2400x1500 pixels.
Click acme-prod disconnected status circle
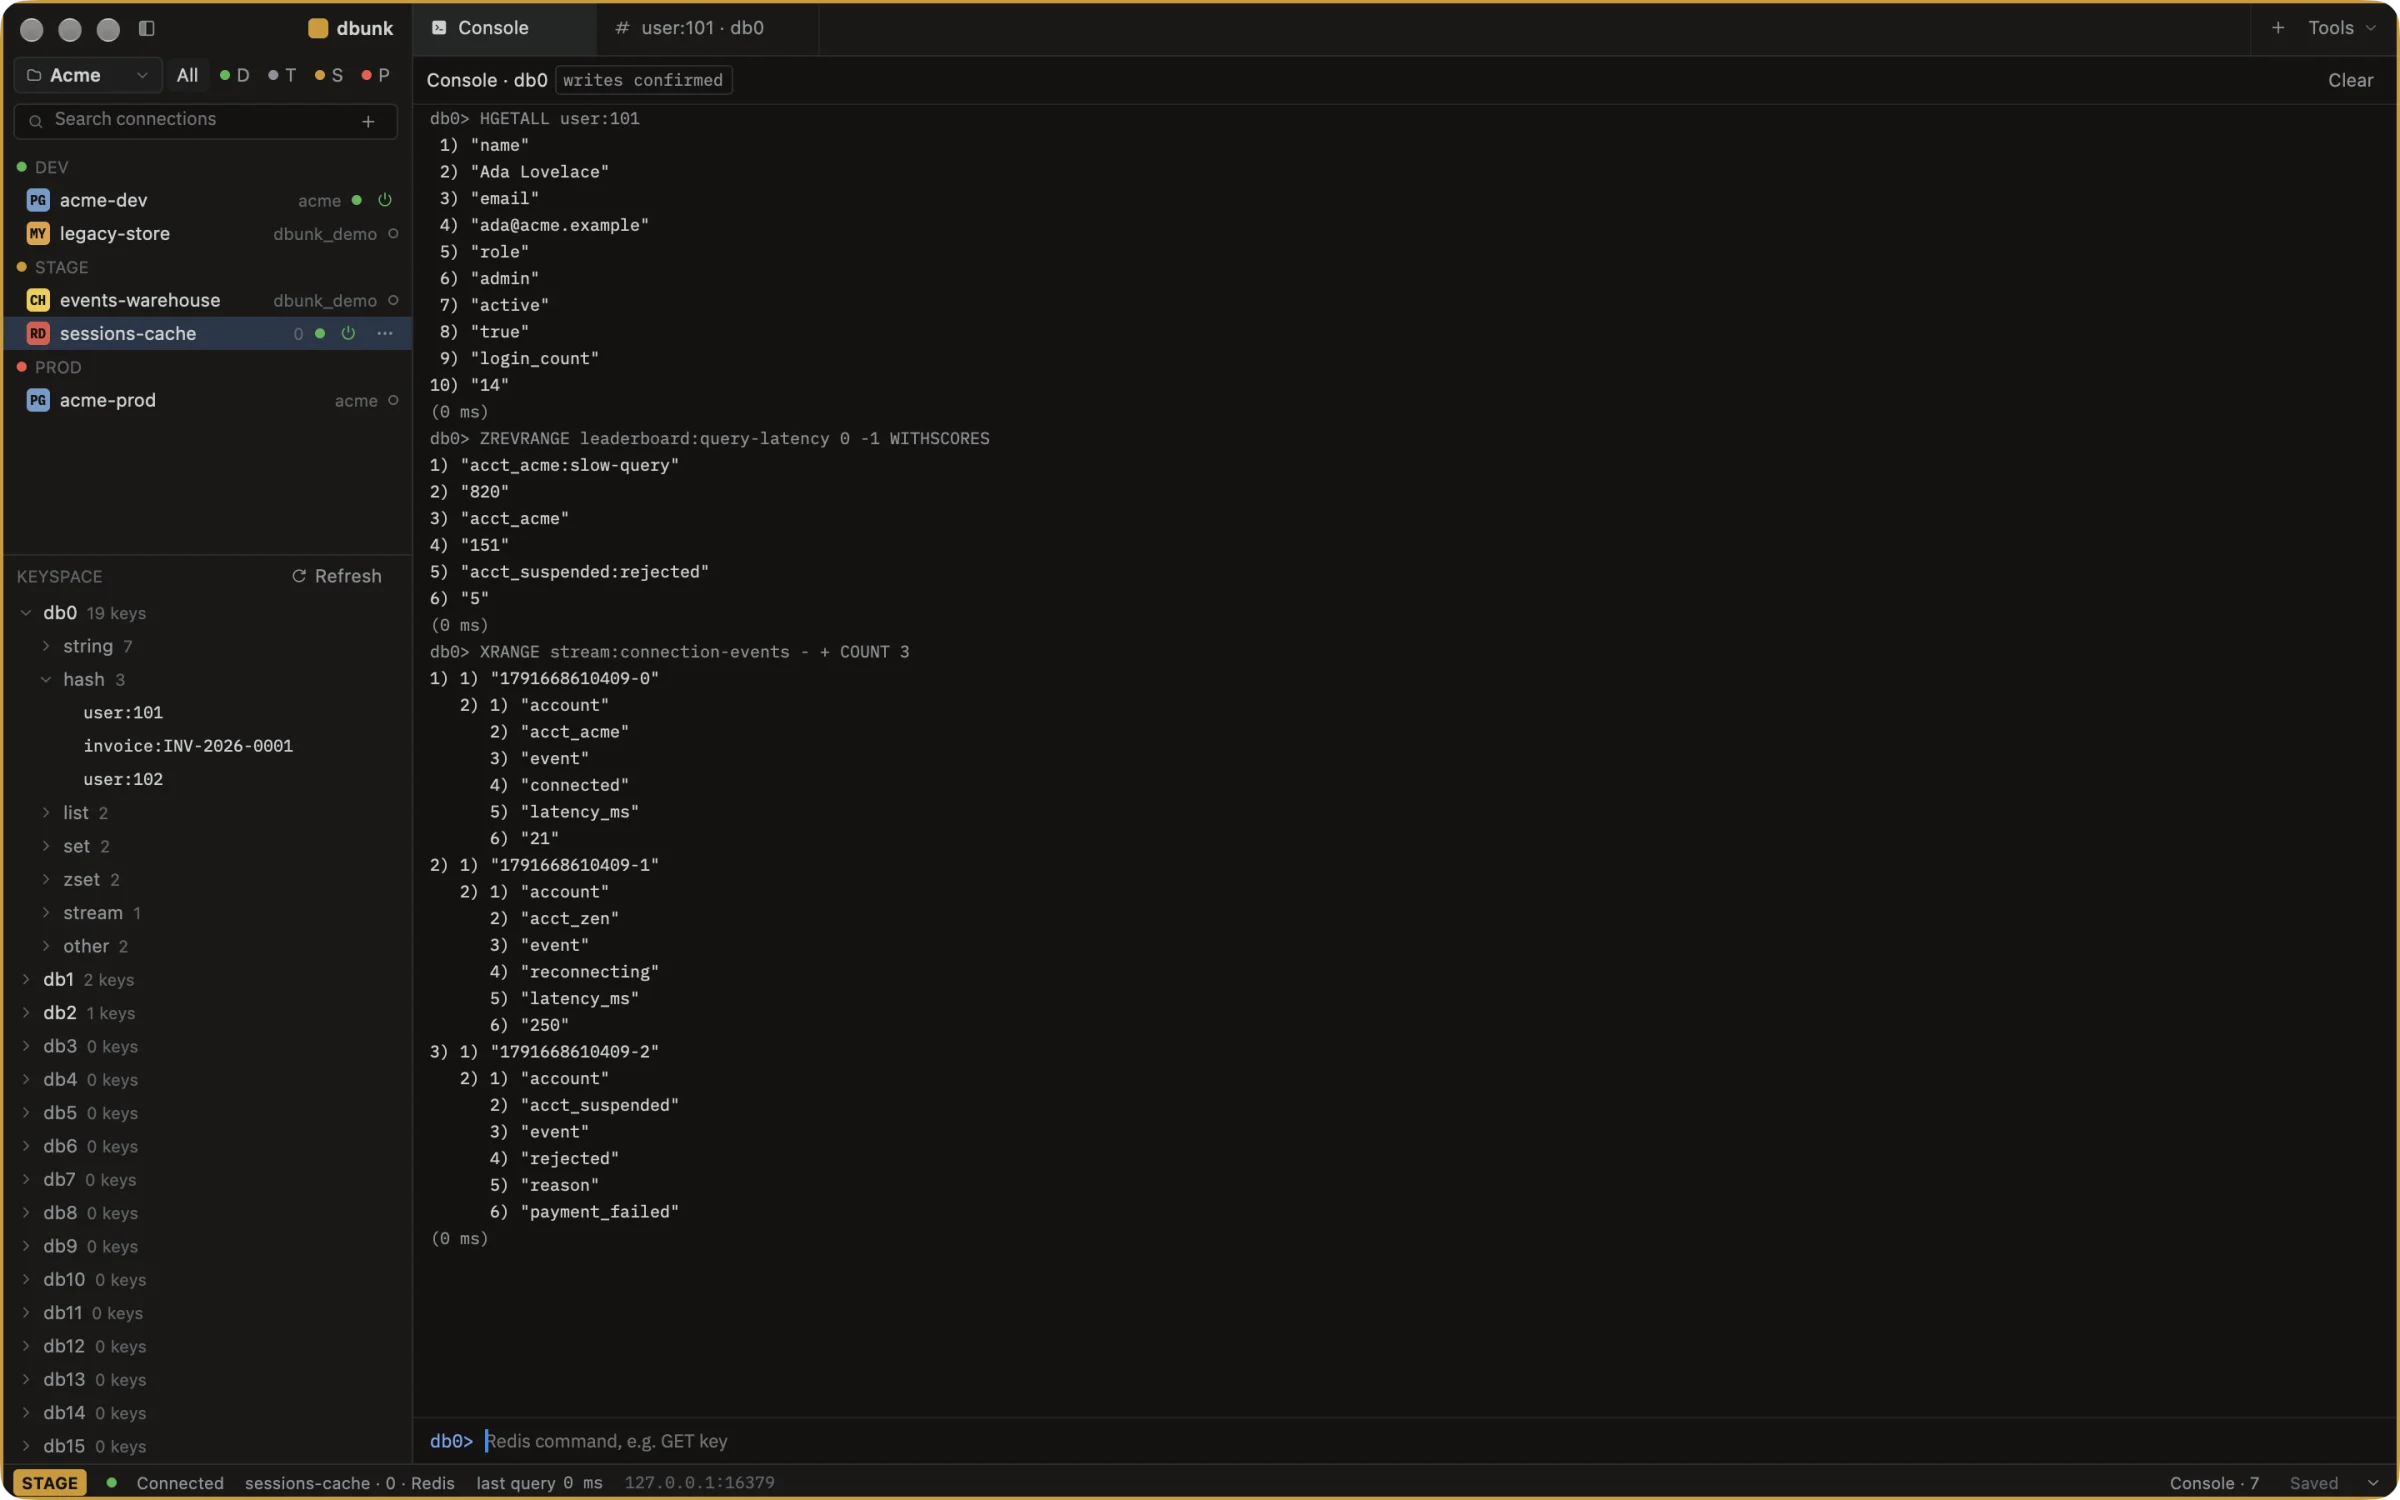pyautogui.click(x=393, y=400)
